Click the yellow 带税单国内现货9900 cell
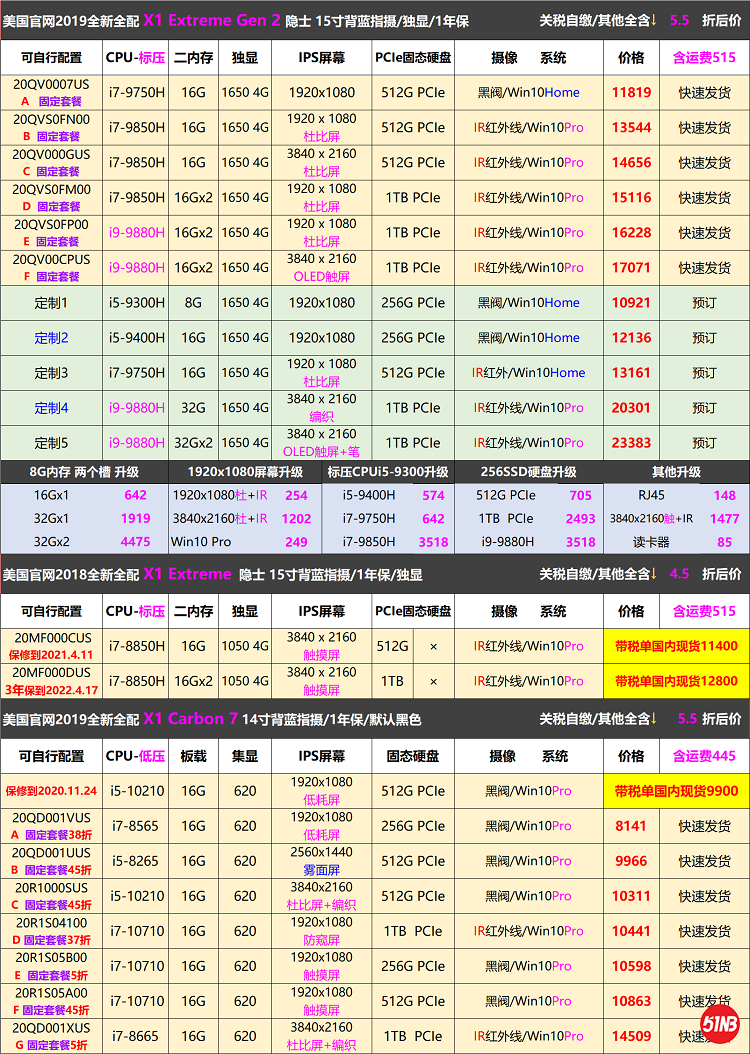The image size is (750, 1054). (x=676, y=791)
